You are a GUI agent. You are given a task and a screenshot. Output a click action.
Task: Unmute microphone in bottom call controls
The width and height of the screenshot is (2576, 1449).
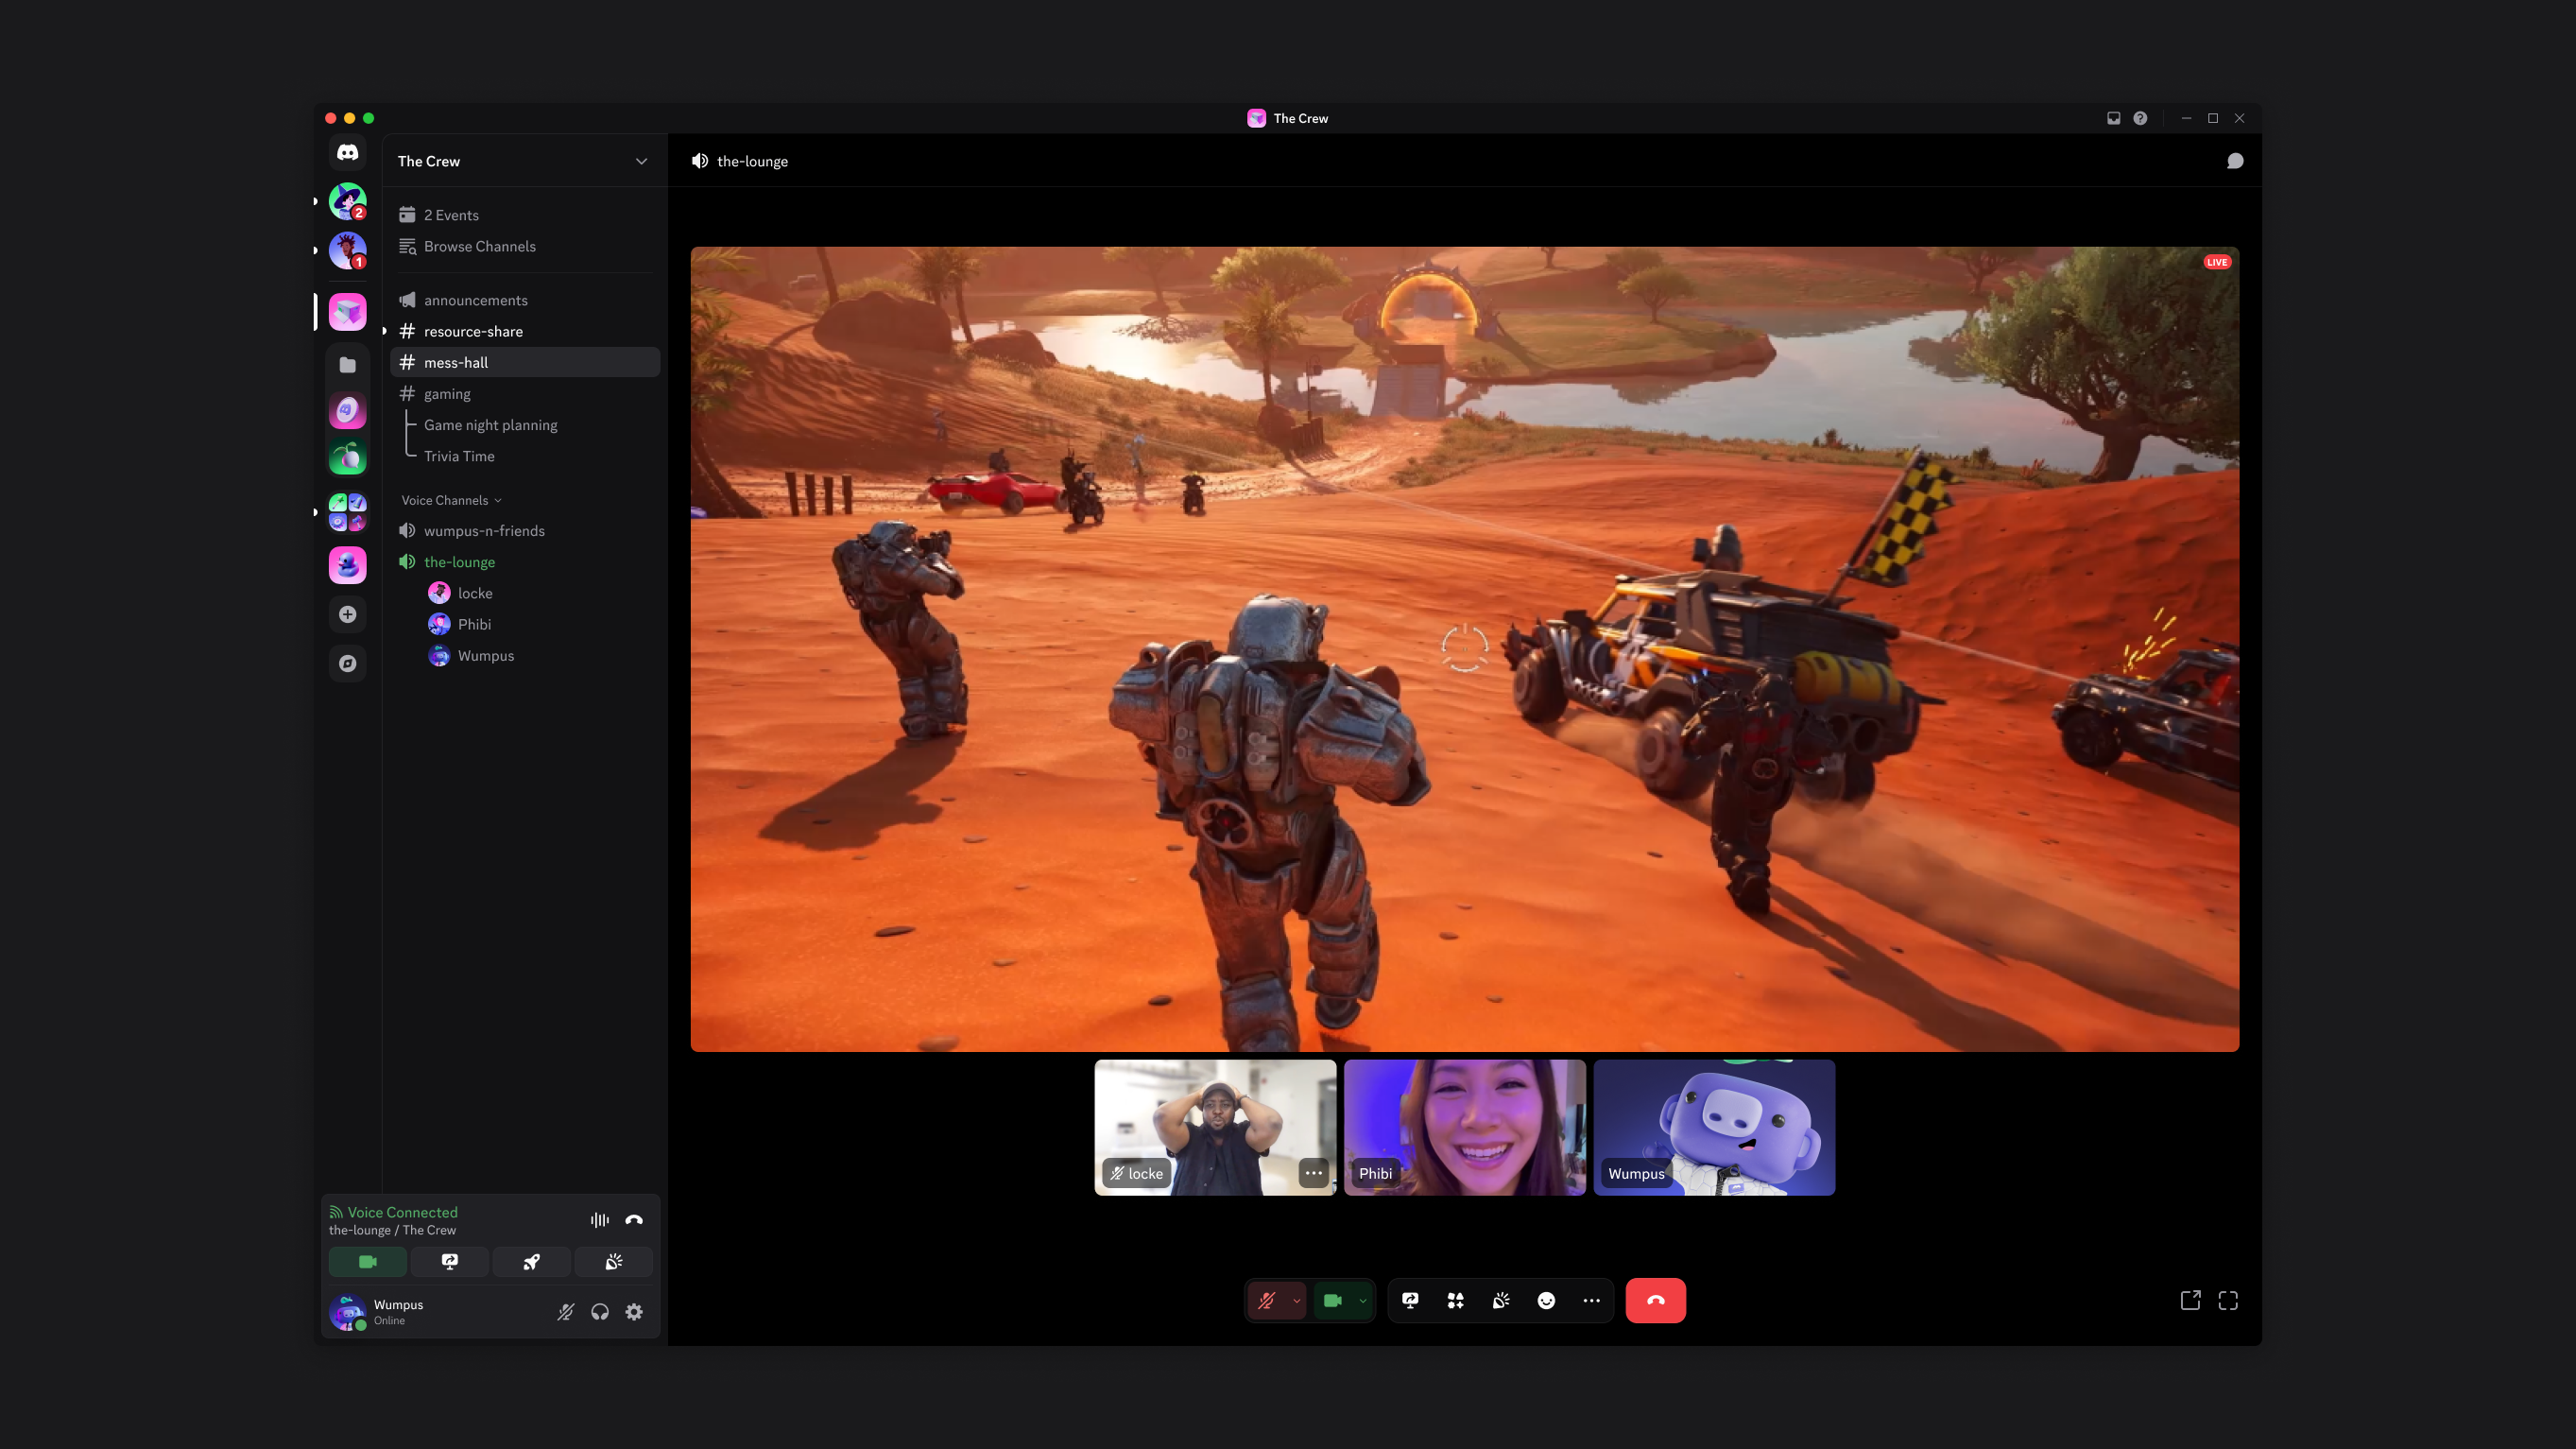[x=1267, y=1300]
